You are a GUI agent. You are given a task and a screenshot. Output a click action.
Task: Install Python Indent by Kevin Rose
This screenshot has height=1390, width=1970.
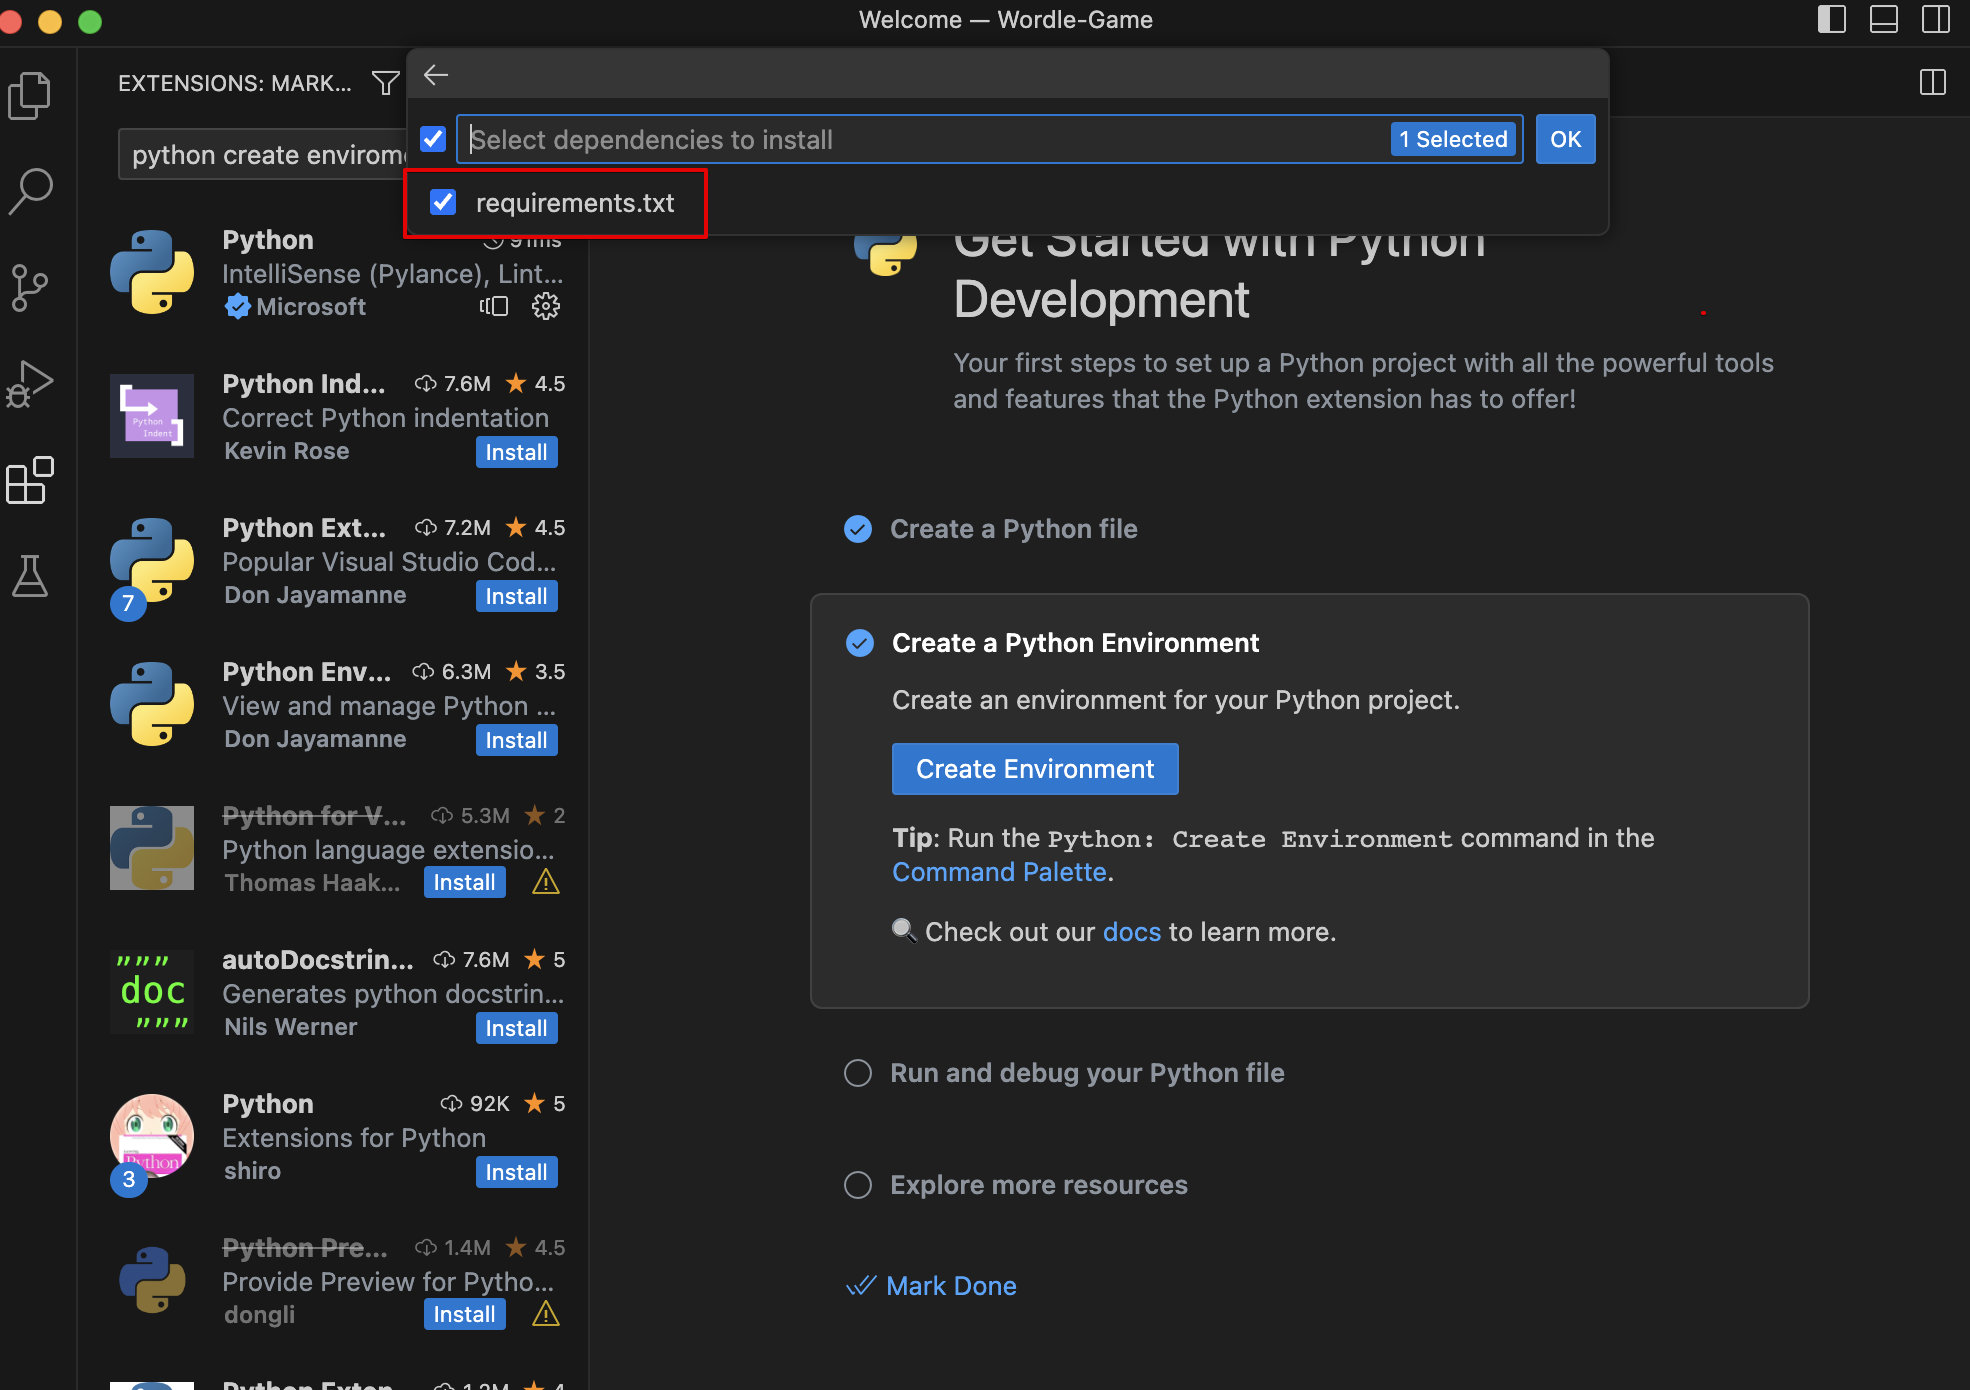pos(516,452)
